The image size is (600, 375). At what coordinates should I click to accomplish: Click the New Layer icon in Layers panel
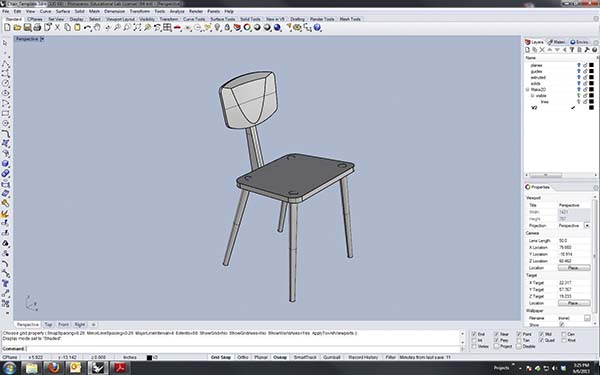pos(527,50)
